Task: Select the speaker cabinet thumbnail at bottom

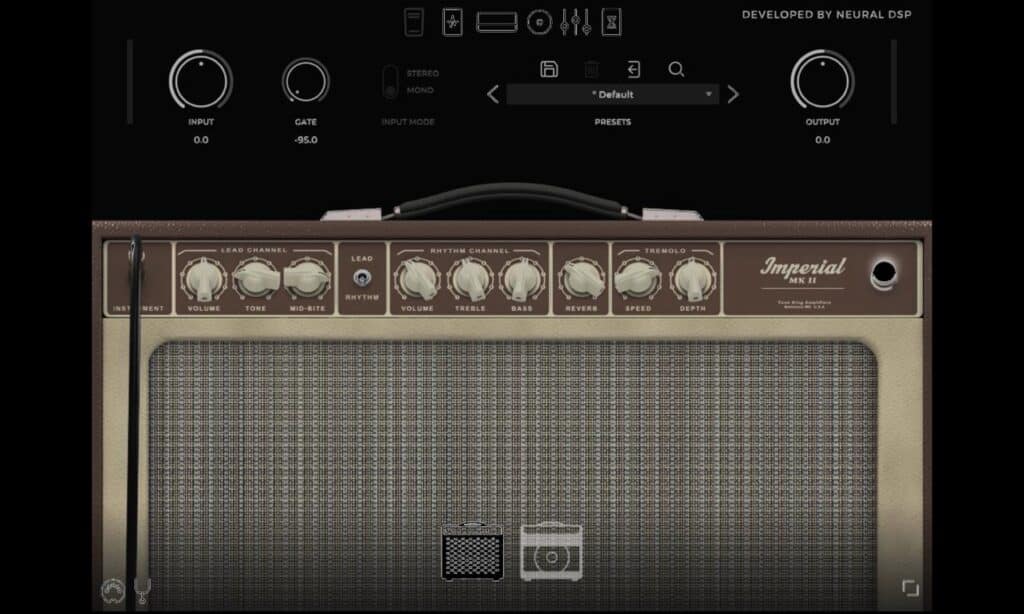Action: point(551,552)
